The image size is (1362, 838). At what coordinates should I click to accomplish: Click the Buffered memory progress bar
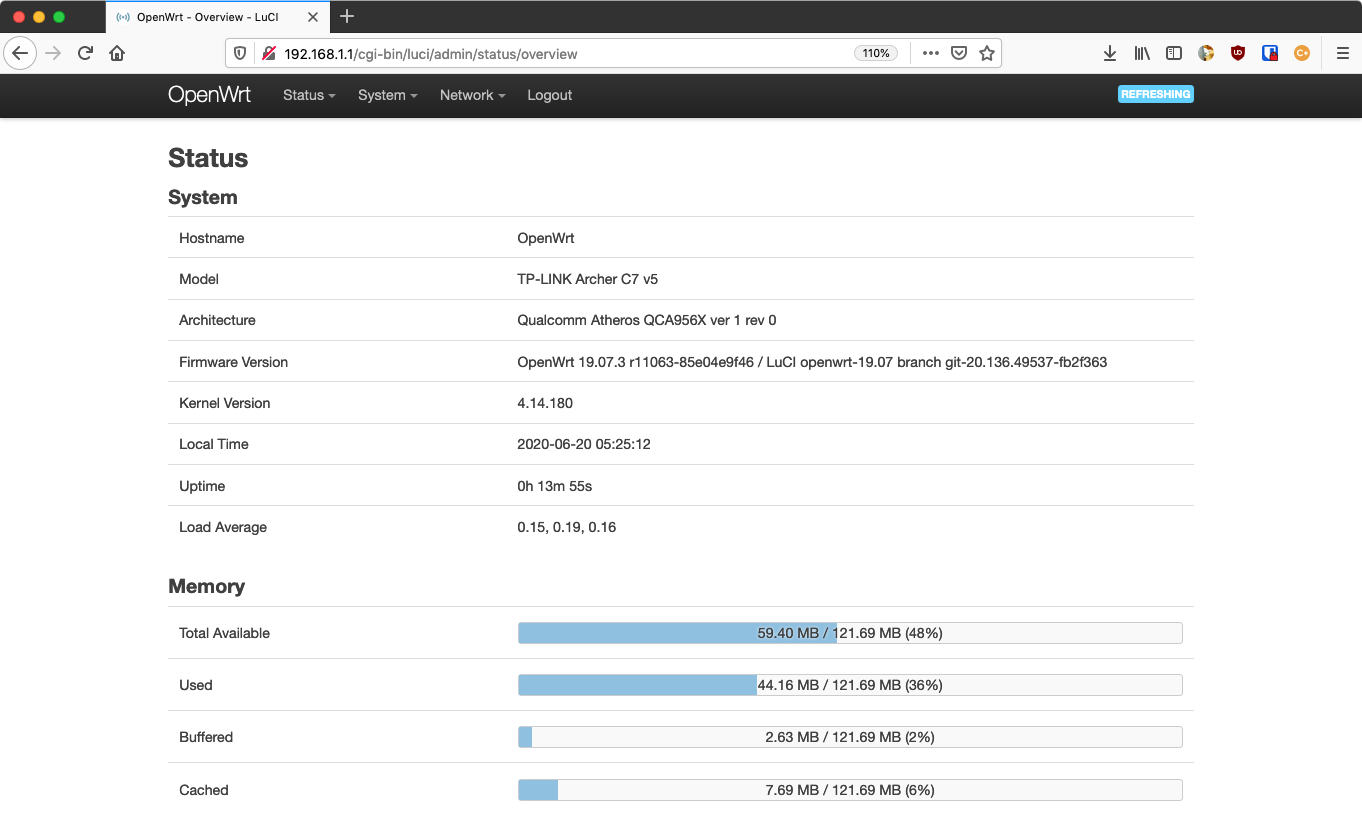click(x=850, y=737)
